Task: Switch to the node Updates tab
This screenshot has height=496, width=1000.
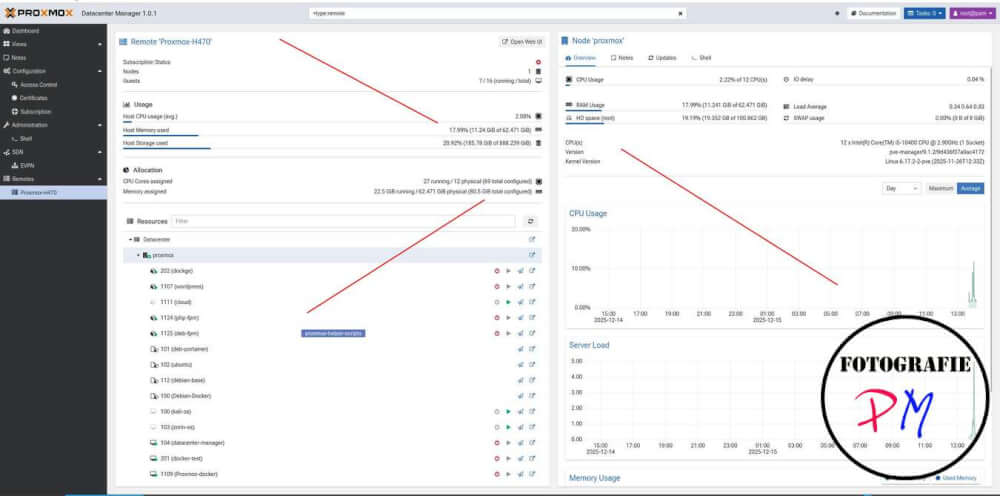Action: click(x=662, y=58)
